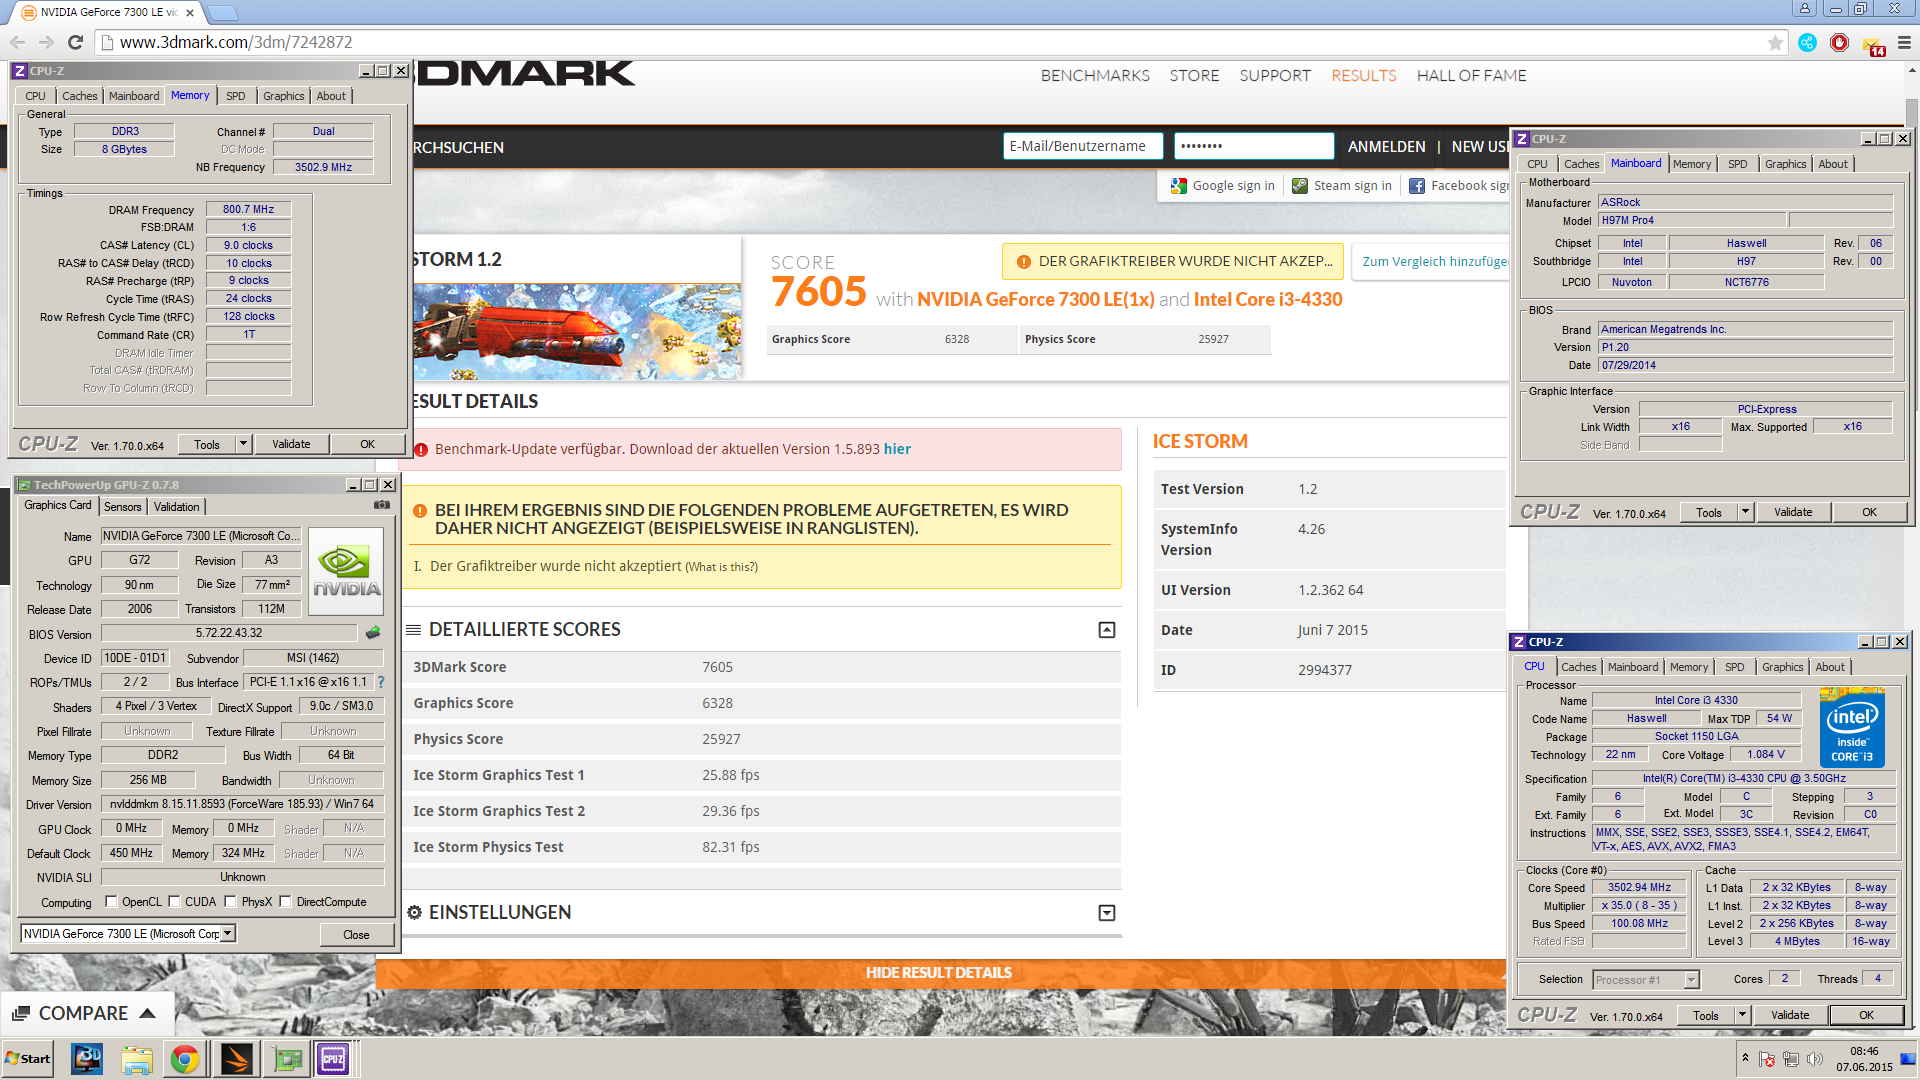This screenshot has width=1920, height=1080.
Task: Click clock in system tray
Action: 1864,1059
